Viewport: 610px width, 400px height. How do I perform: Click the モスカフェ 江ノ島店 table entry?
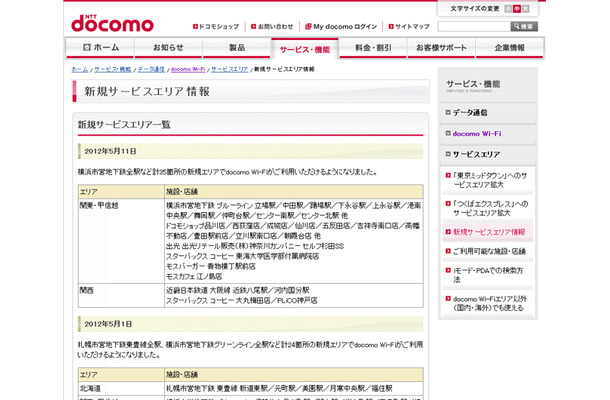coord(194,277)
